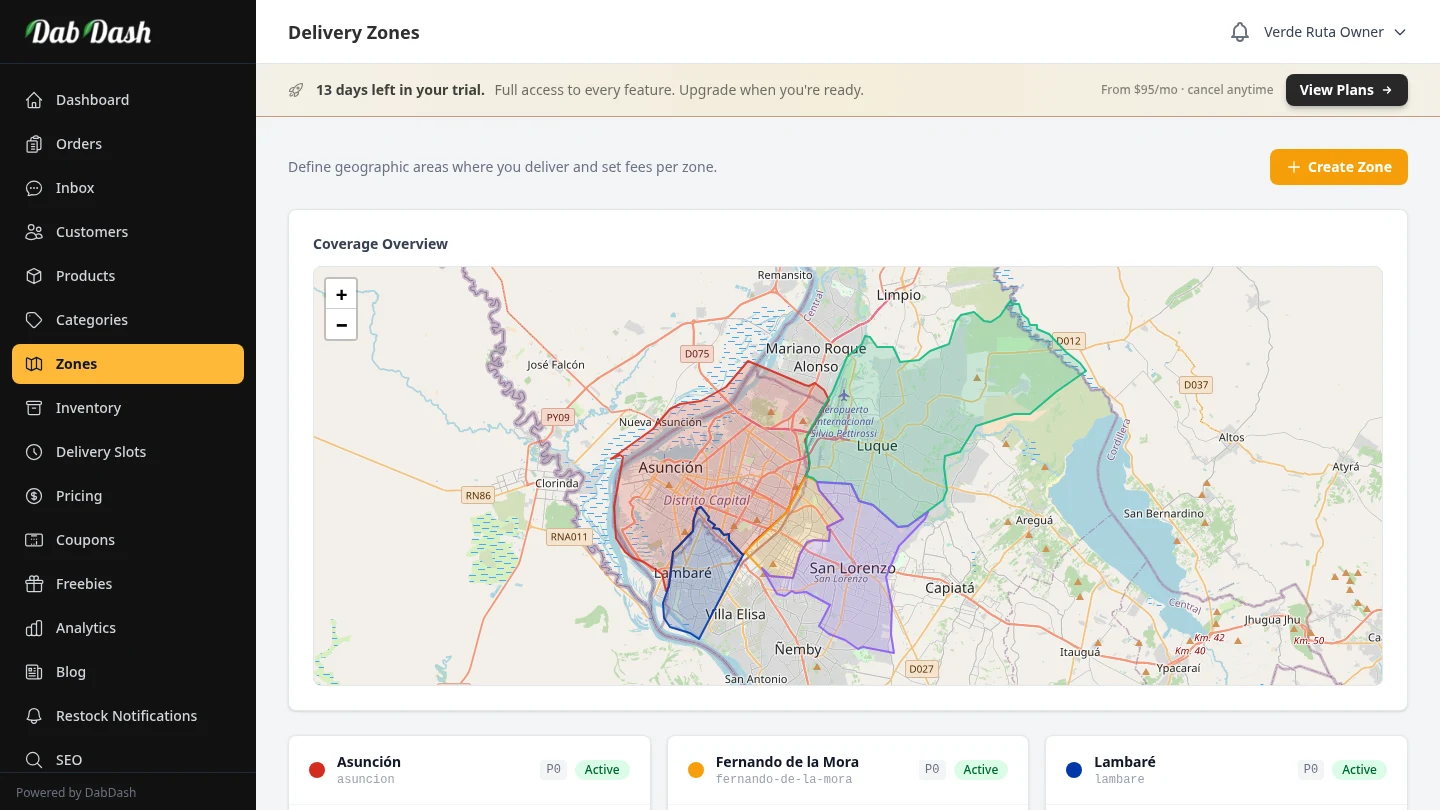Open the Orders menu item
This screenshot has height=810, width=1440.
pos(79,144)
